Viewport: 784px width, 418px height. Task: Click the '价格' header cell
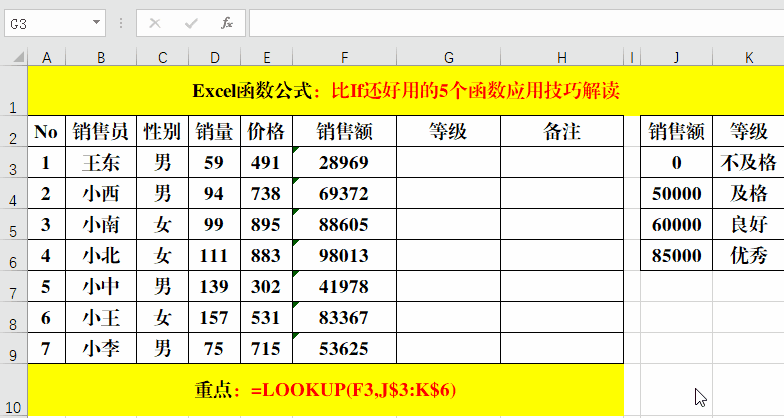(x=266, y=132)
